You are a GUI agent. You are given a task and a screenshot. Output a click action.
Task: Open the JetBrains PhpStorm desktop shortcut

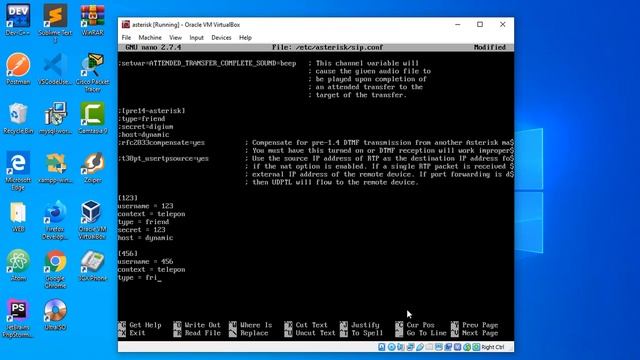click(x=18, y=318)
